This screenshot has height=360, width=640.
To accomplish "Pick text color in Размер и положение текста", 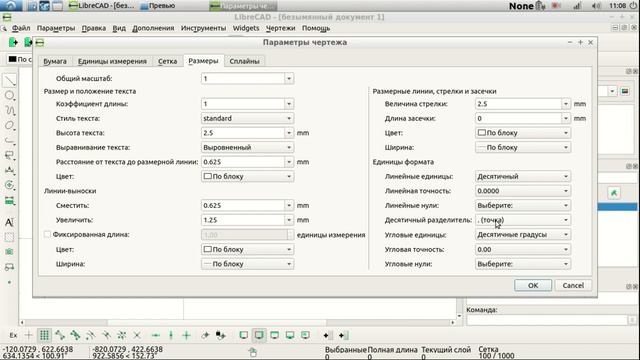I will [x=247, y=176].
